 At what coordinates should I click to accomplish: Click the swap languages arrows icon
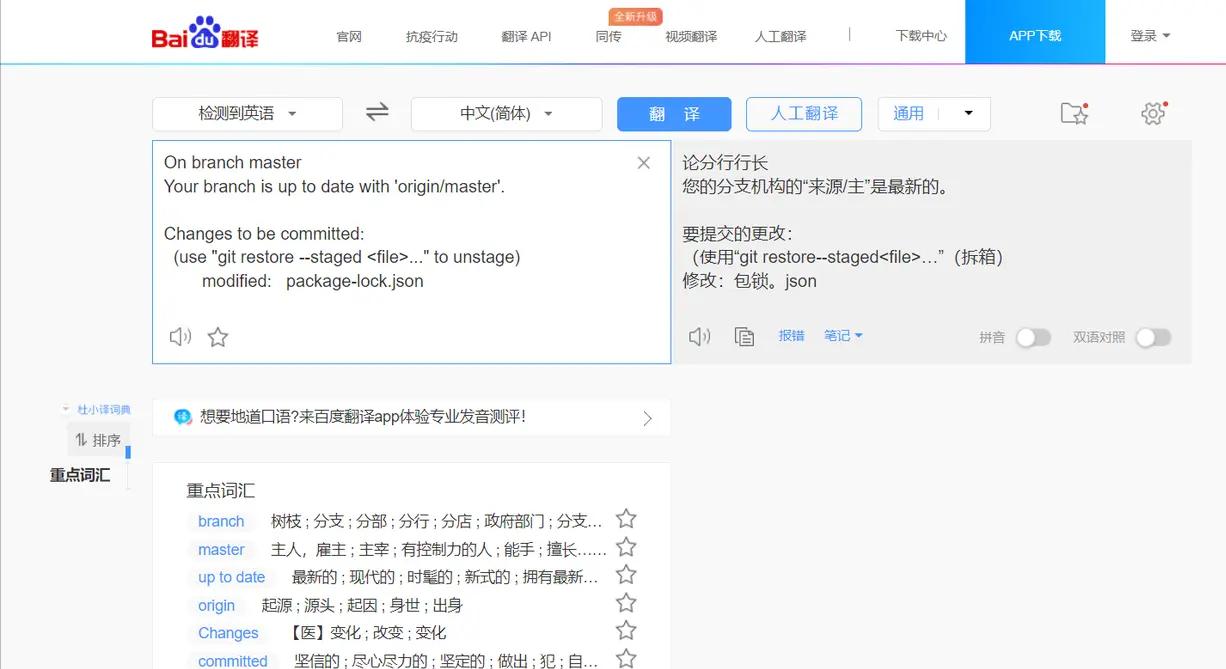(377, 113)
